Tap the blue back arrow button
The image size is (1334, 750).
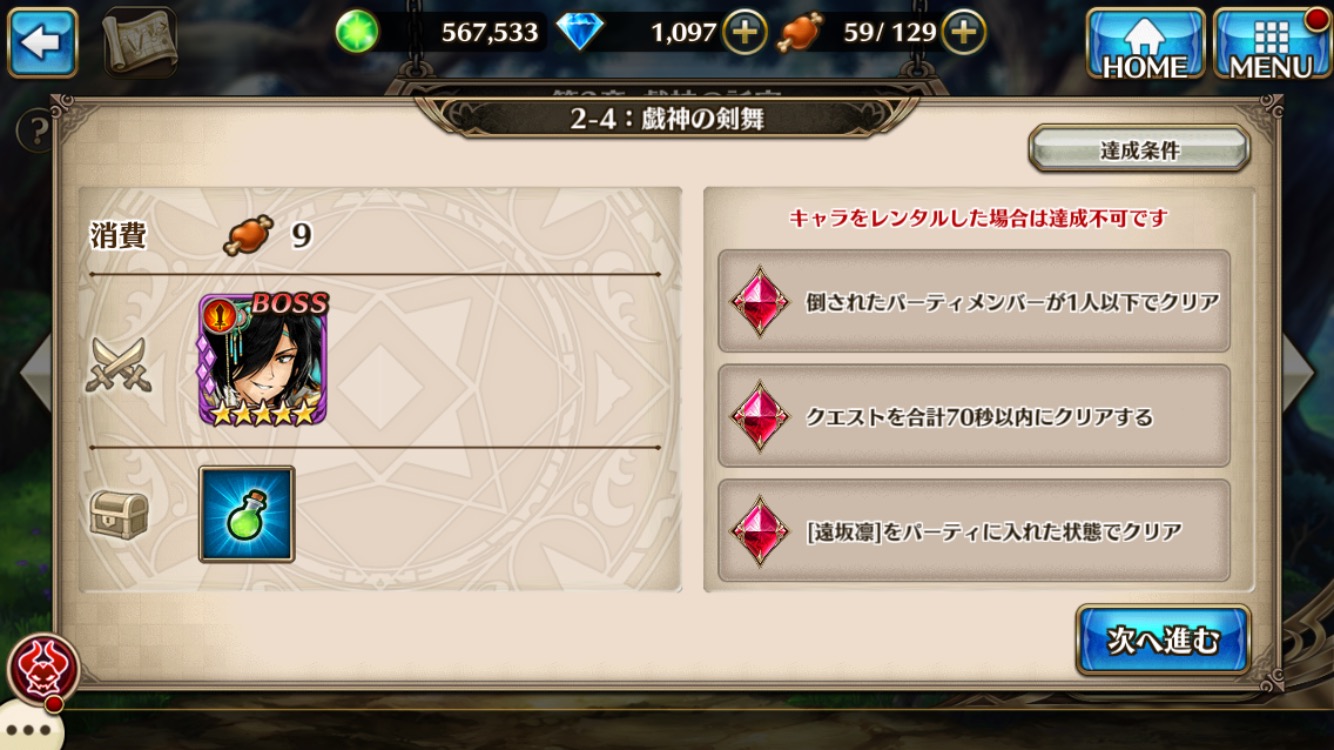click(x=43, y=41)
